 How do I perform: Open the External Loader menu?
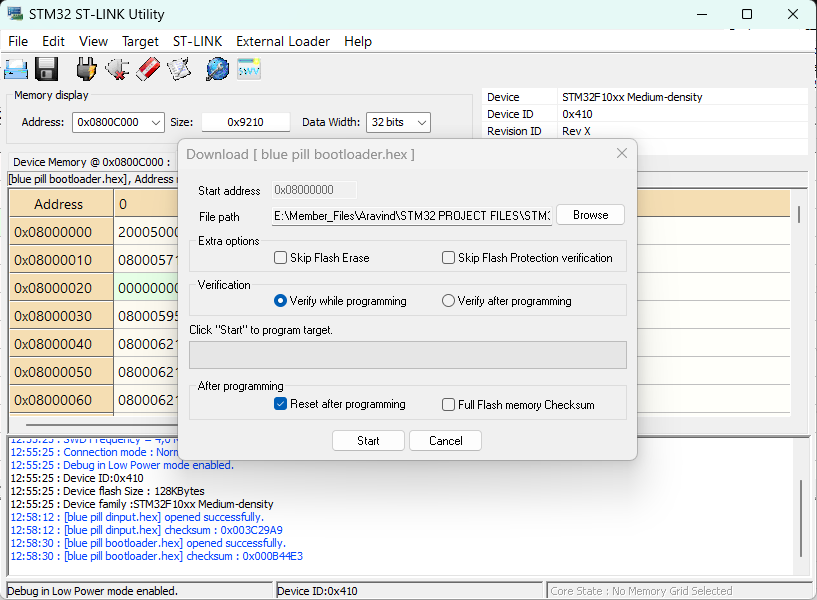pos(283,41)
